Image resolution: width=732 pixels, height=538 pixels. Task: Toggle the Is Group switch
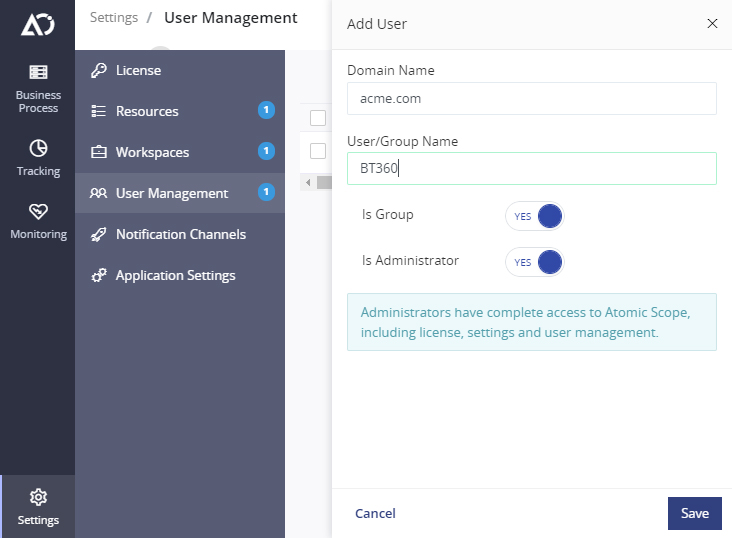click(535, 216)
